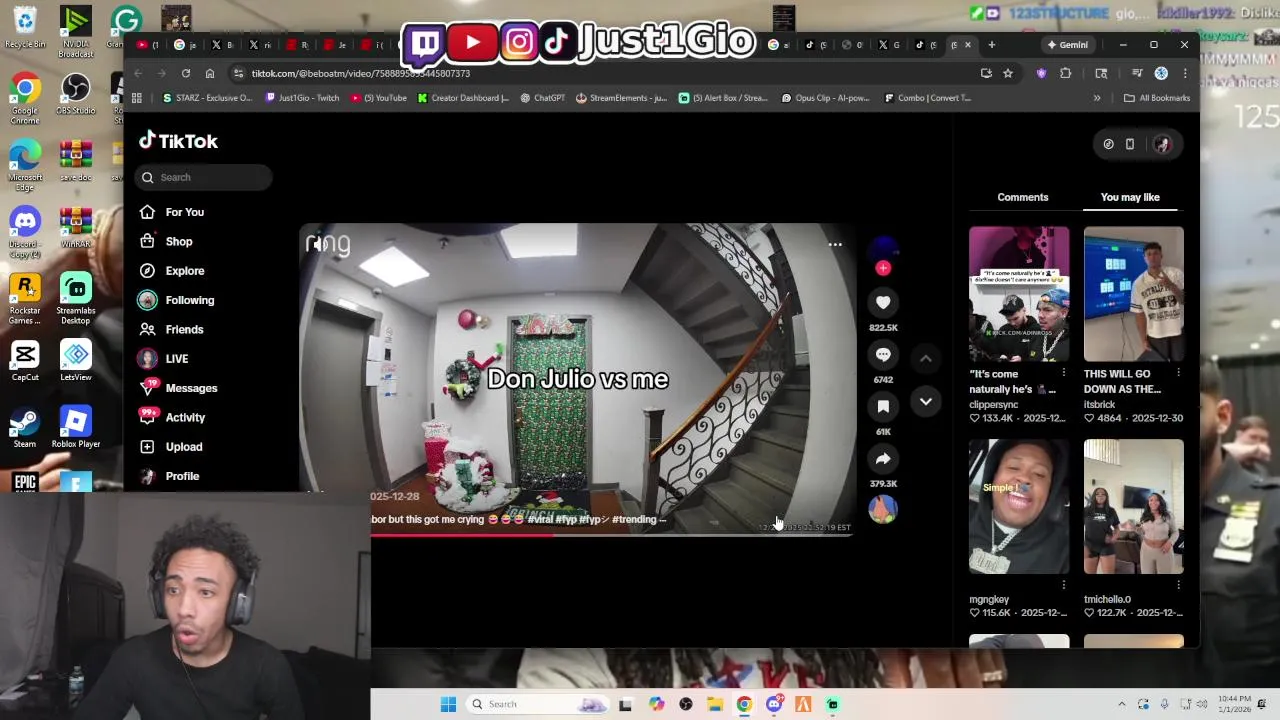Open options menu above tmichelle.0 username
The height and width of the screenshot is (720, 1280).
[1178, 585]
